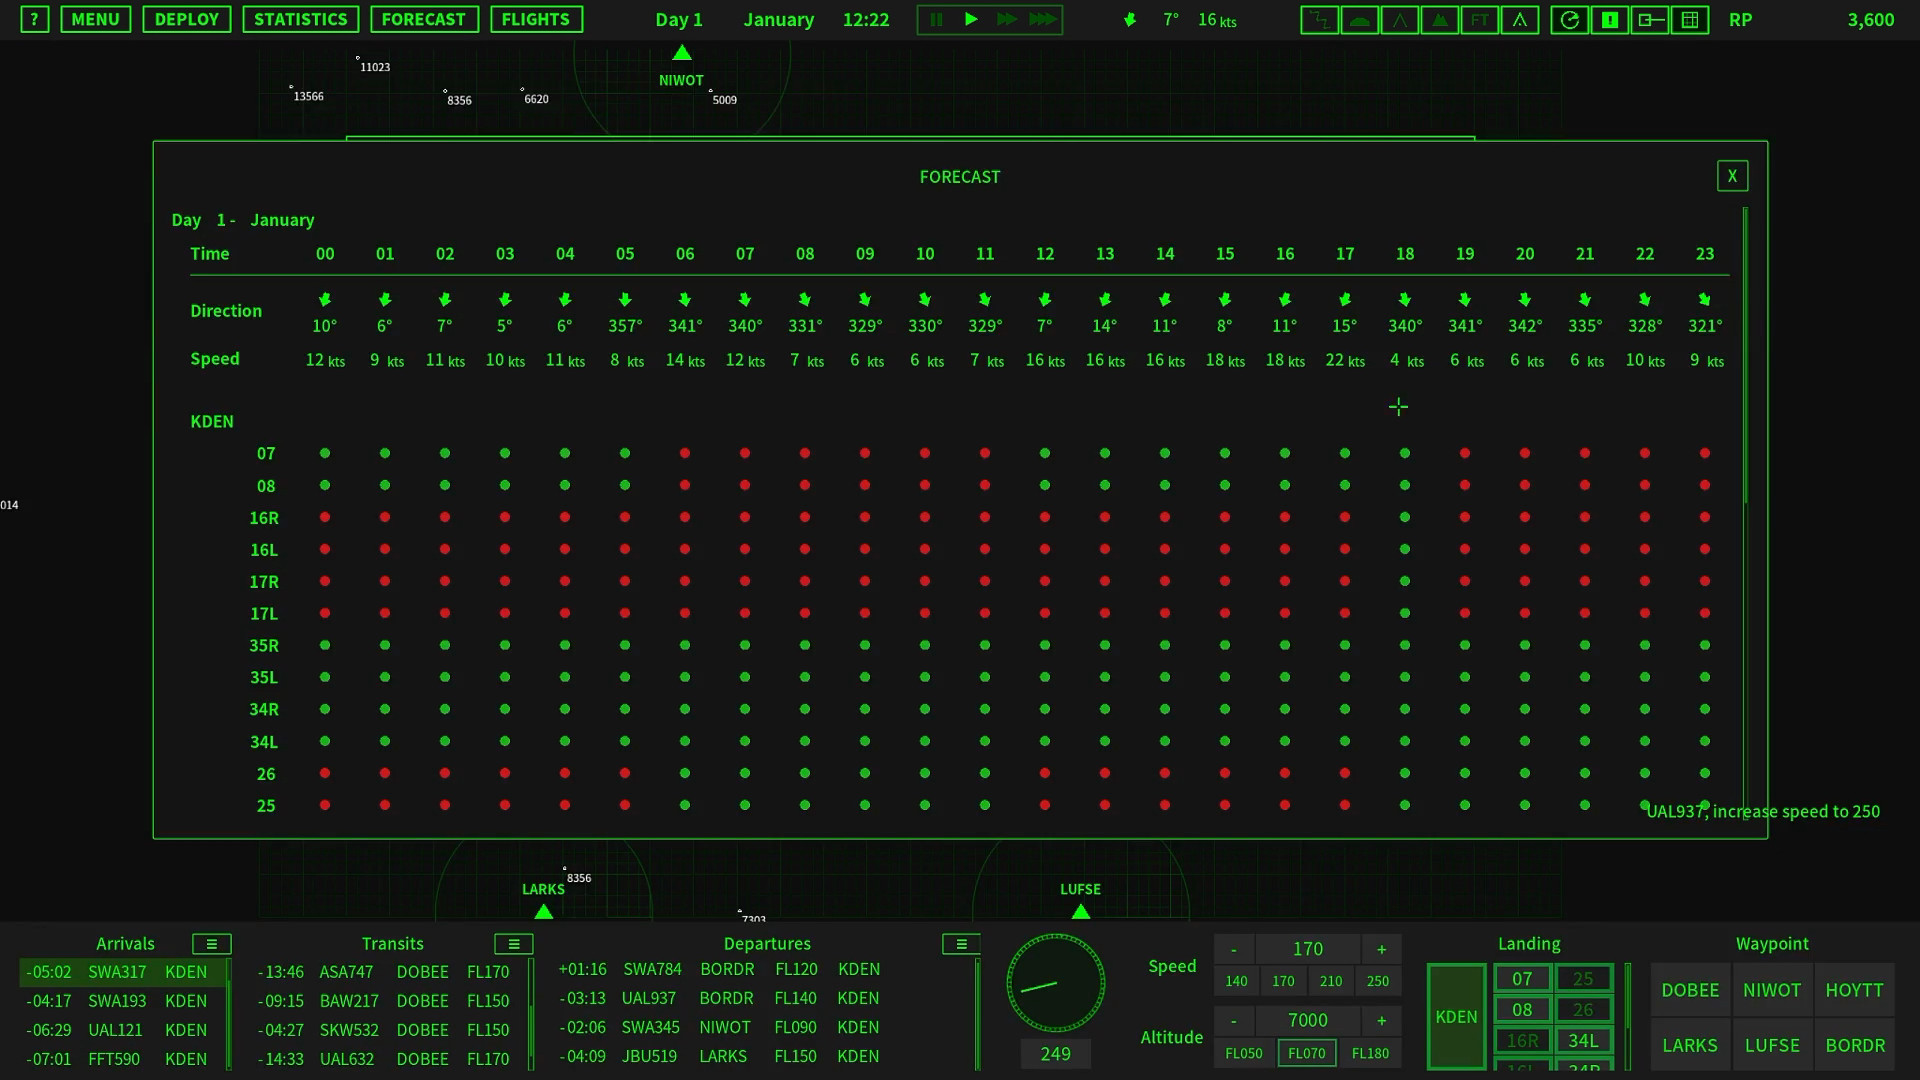Screen dimensions: 1920x1080
Task: Click the FORECAST tab button
Action: [x=423, y=18]
